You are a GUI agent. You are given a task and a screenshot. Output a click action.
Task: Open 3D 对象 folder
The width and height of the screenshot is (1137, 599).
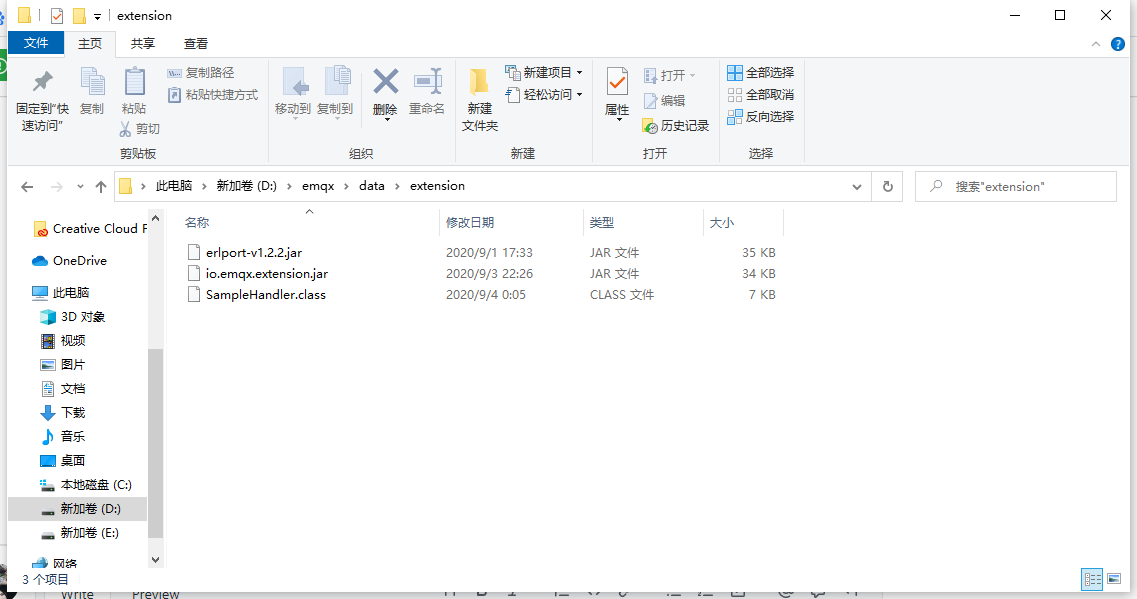pyautogui.click(x=73, y=317)
